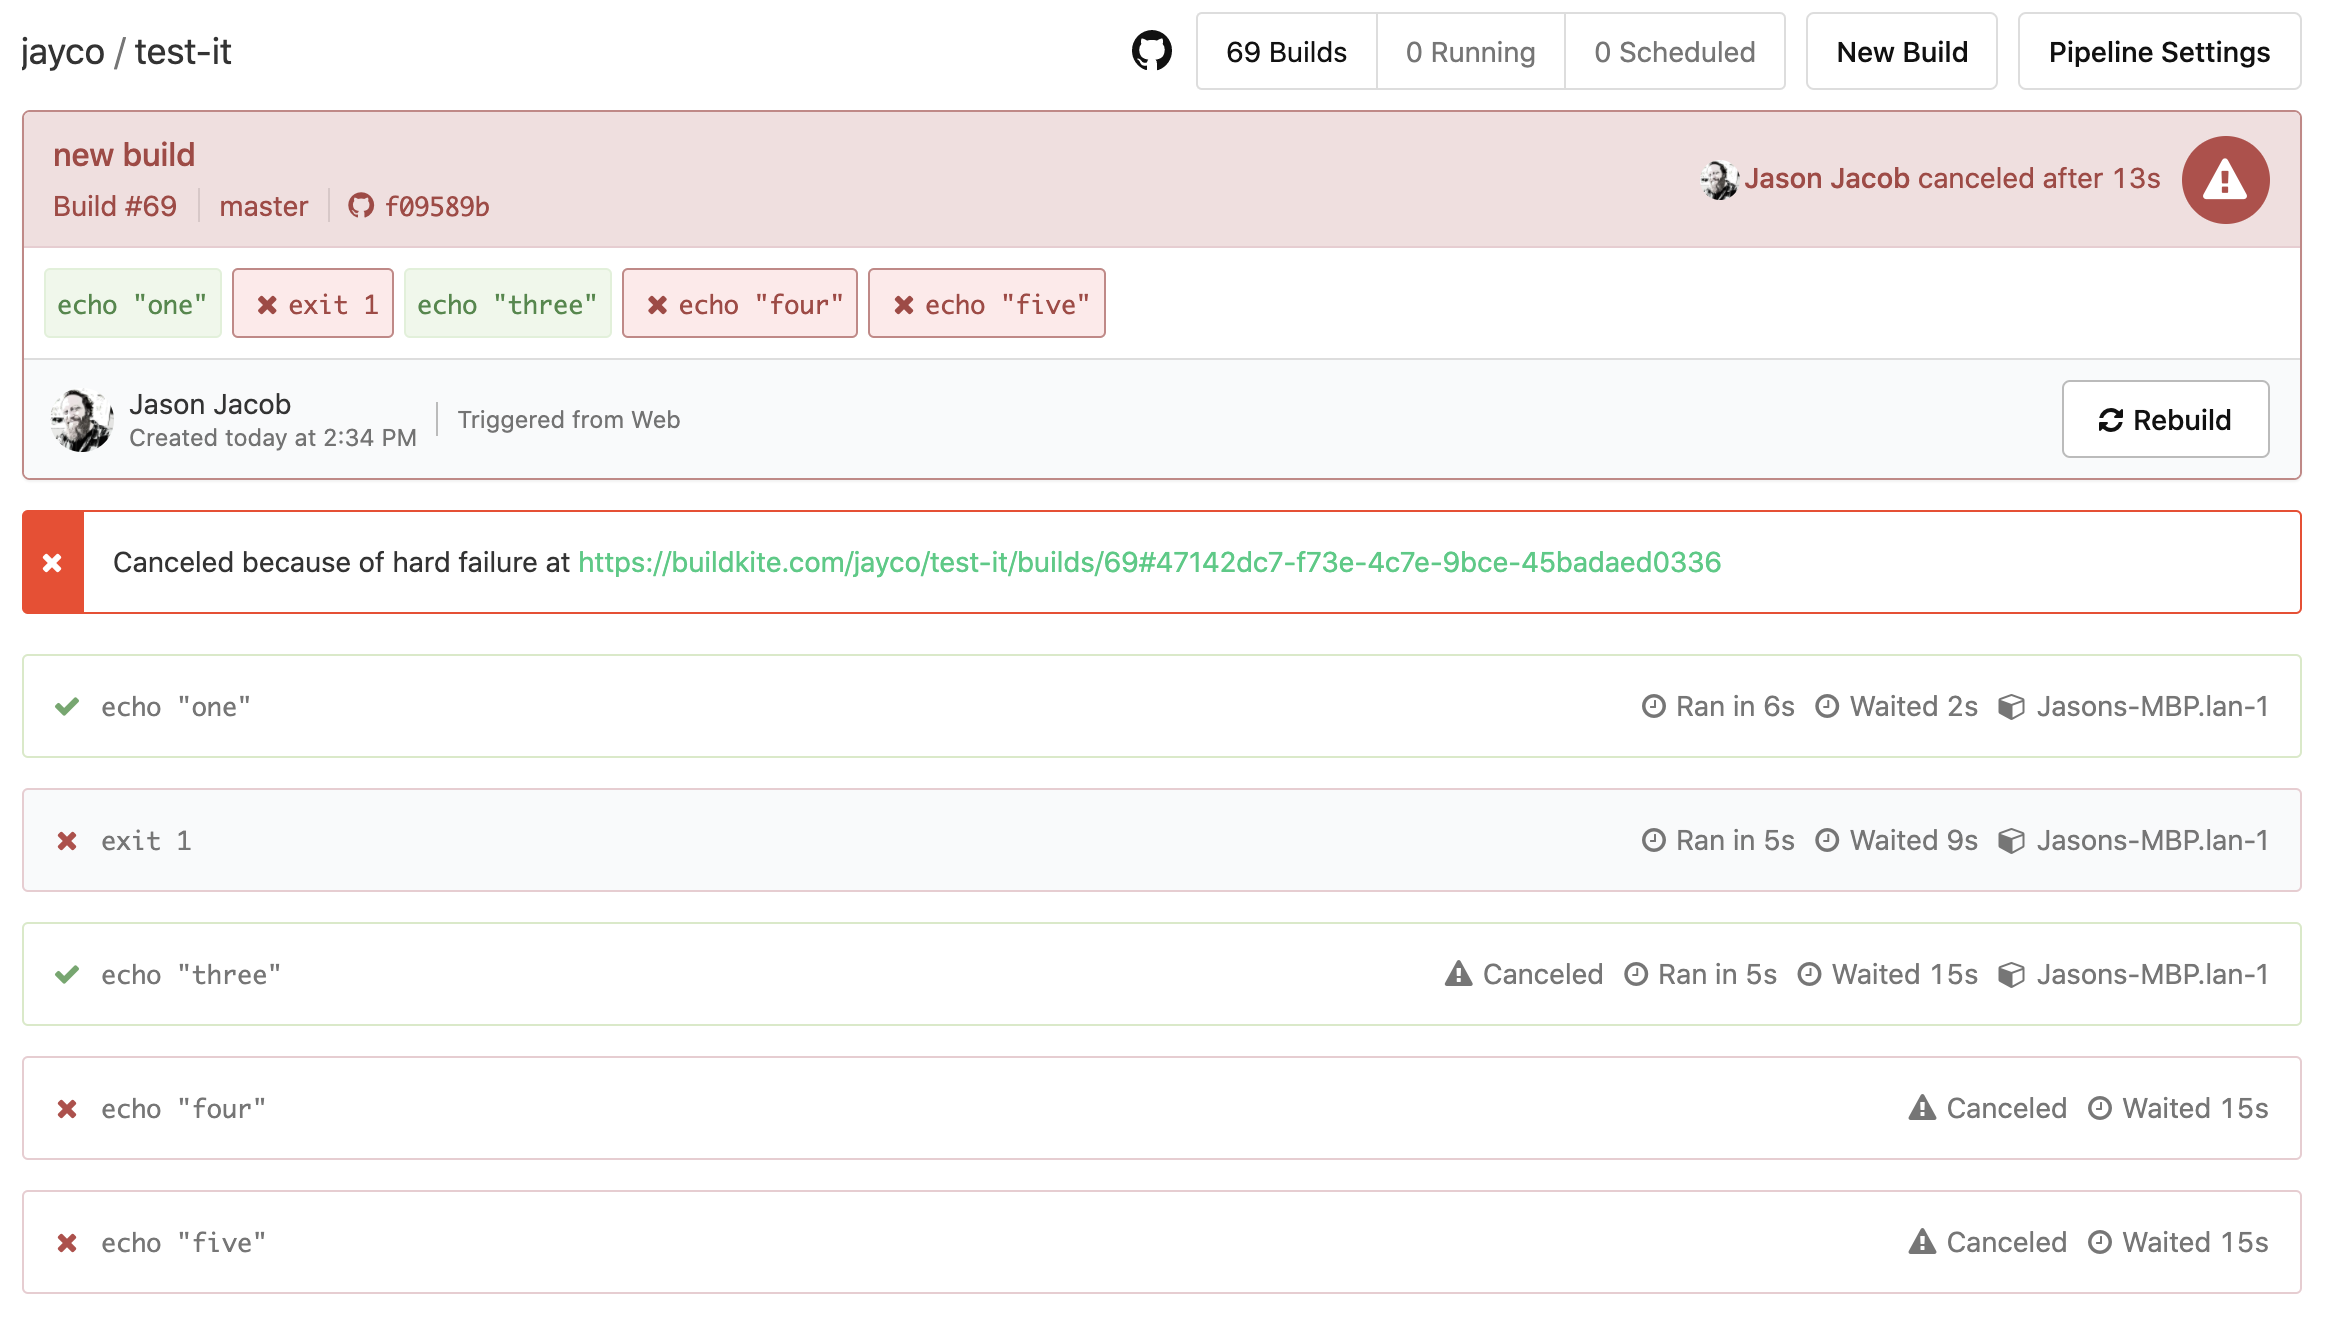
Task: Click the GitHub octocat icon in header
Action: (x=1151, y=51)
